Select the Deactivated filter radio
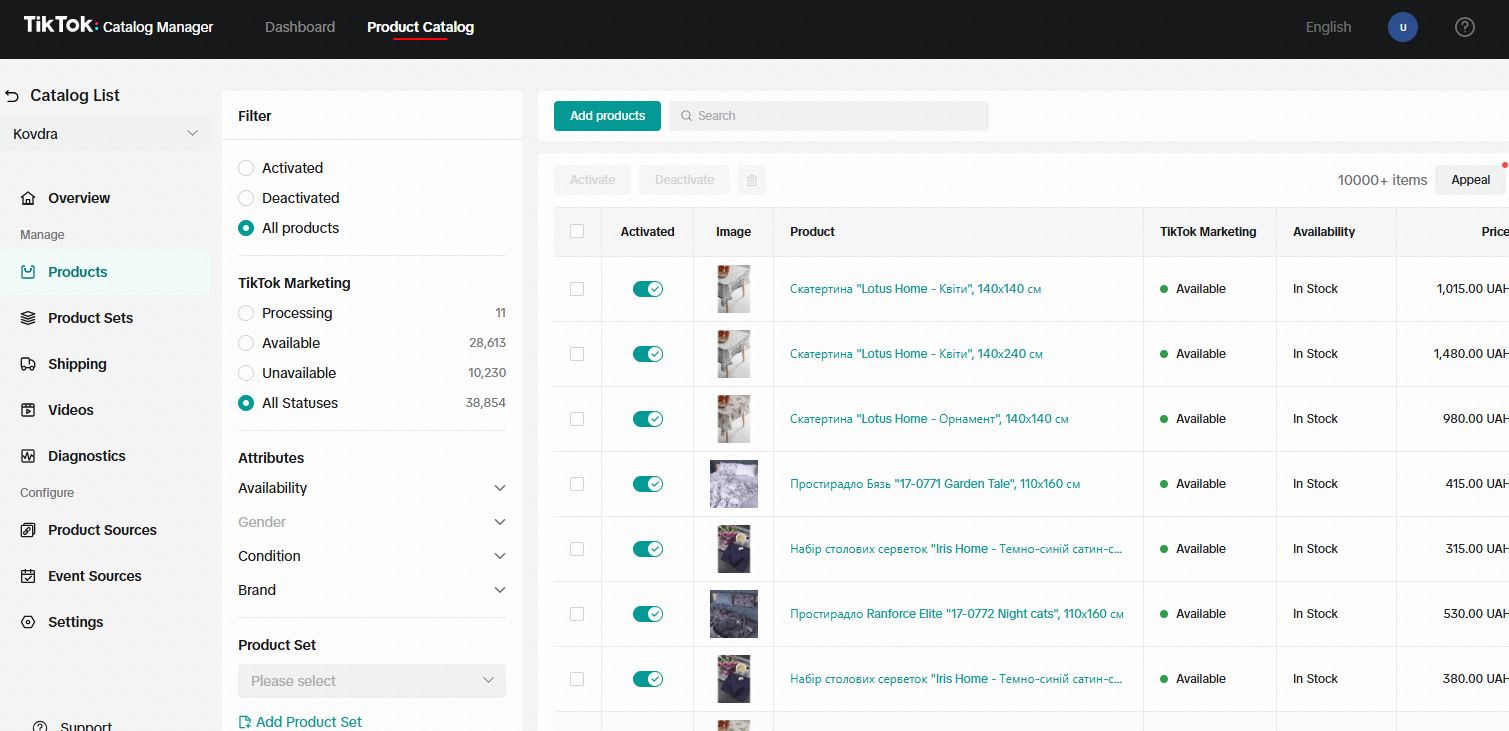Image resolution: width=1509 pixels, height=731 pixels. point(246,198)
